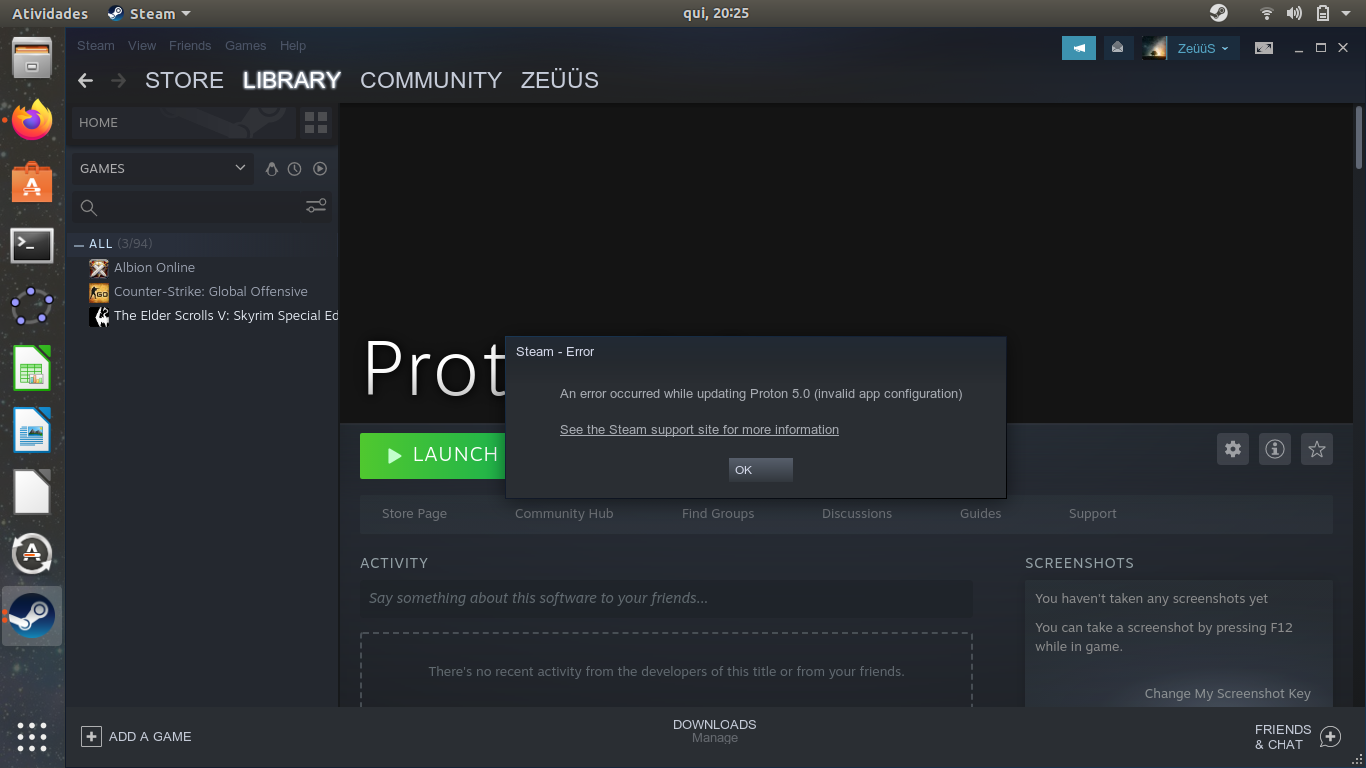Image resolution: width=1366 pixels, height=768 pixels.
Task: Click Change My Screenshot Key
Action: pyautogui.click(x=1227, y=694)
